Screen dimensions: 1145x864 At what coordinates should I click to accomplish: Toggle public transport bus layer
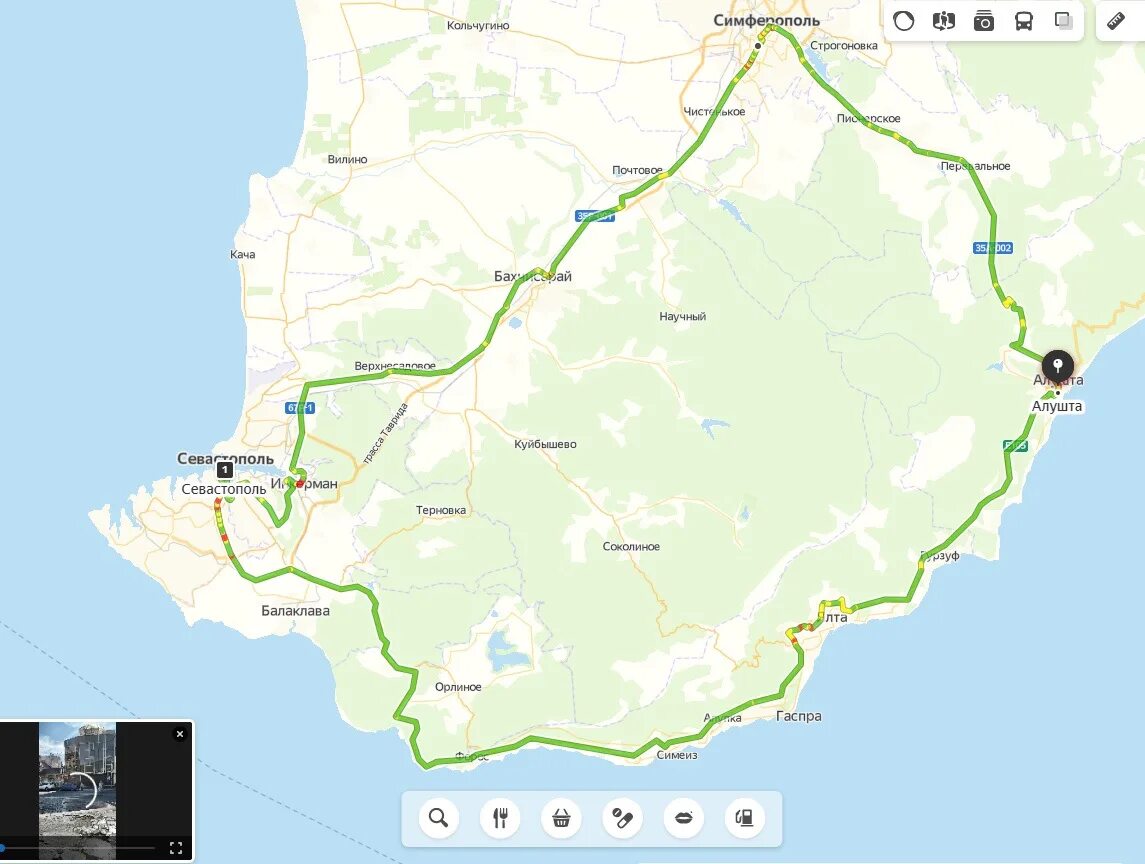(1024, 20)
